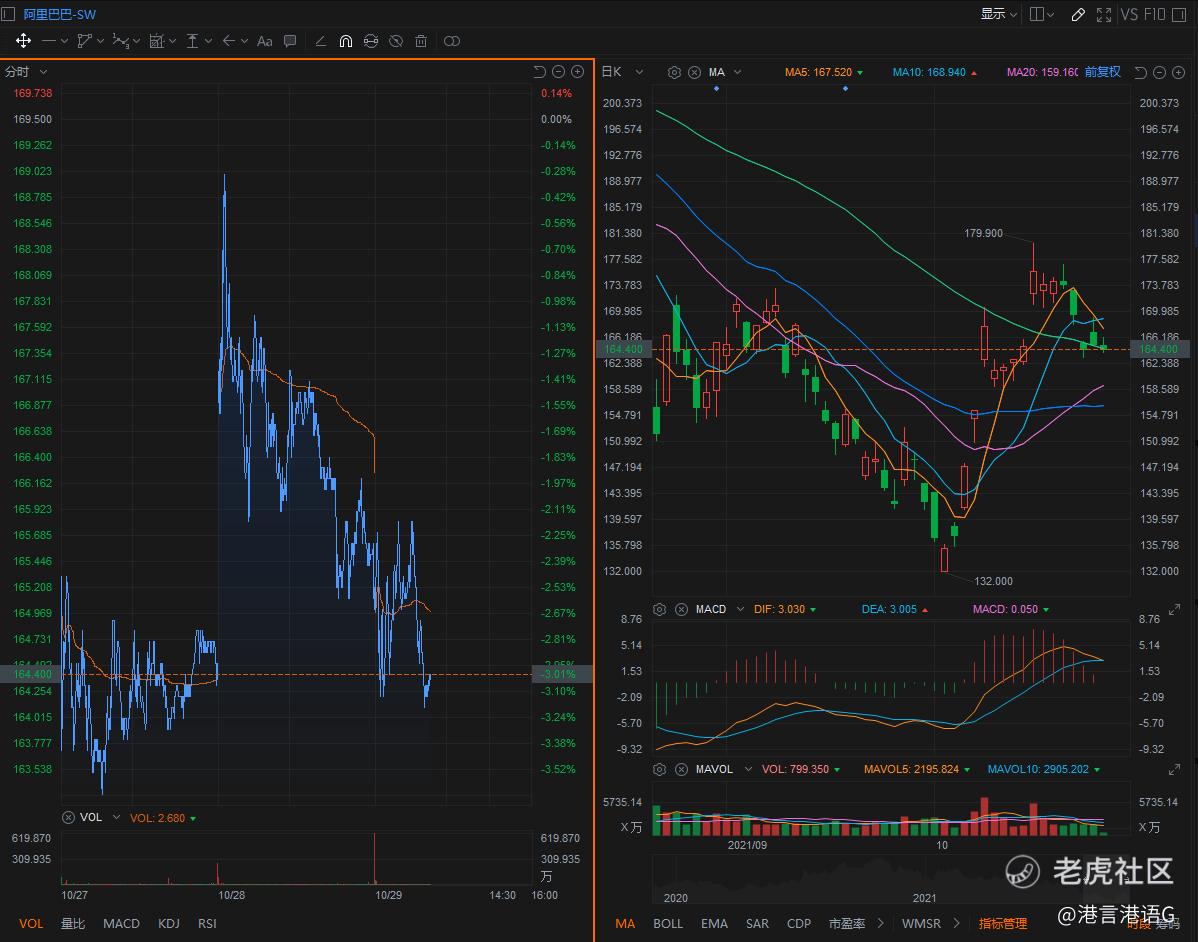The height and width of the screenshot is (942, 1198).
Task: Remove the MAVOL indicator panel
Action: (681, 769)
